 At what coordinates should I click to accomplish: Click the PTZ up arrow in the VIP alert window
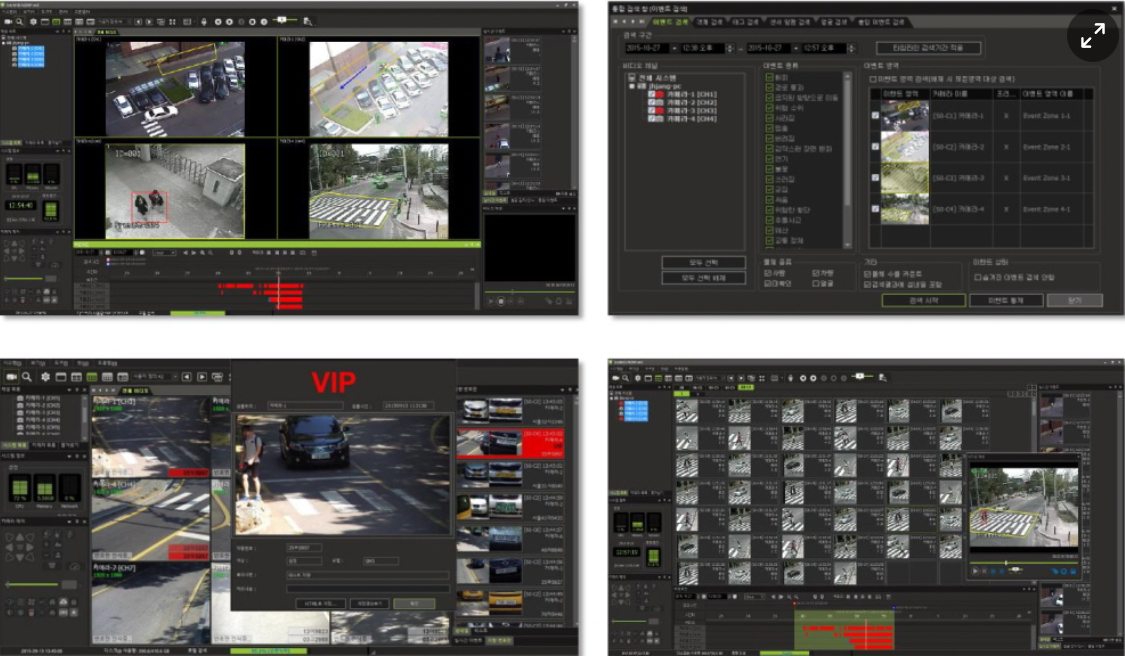19,535
